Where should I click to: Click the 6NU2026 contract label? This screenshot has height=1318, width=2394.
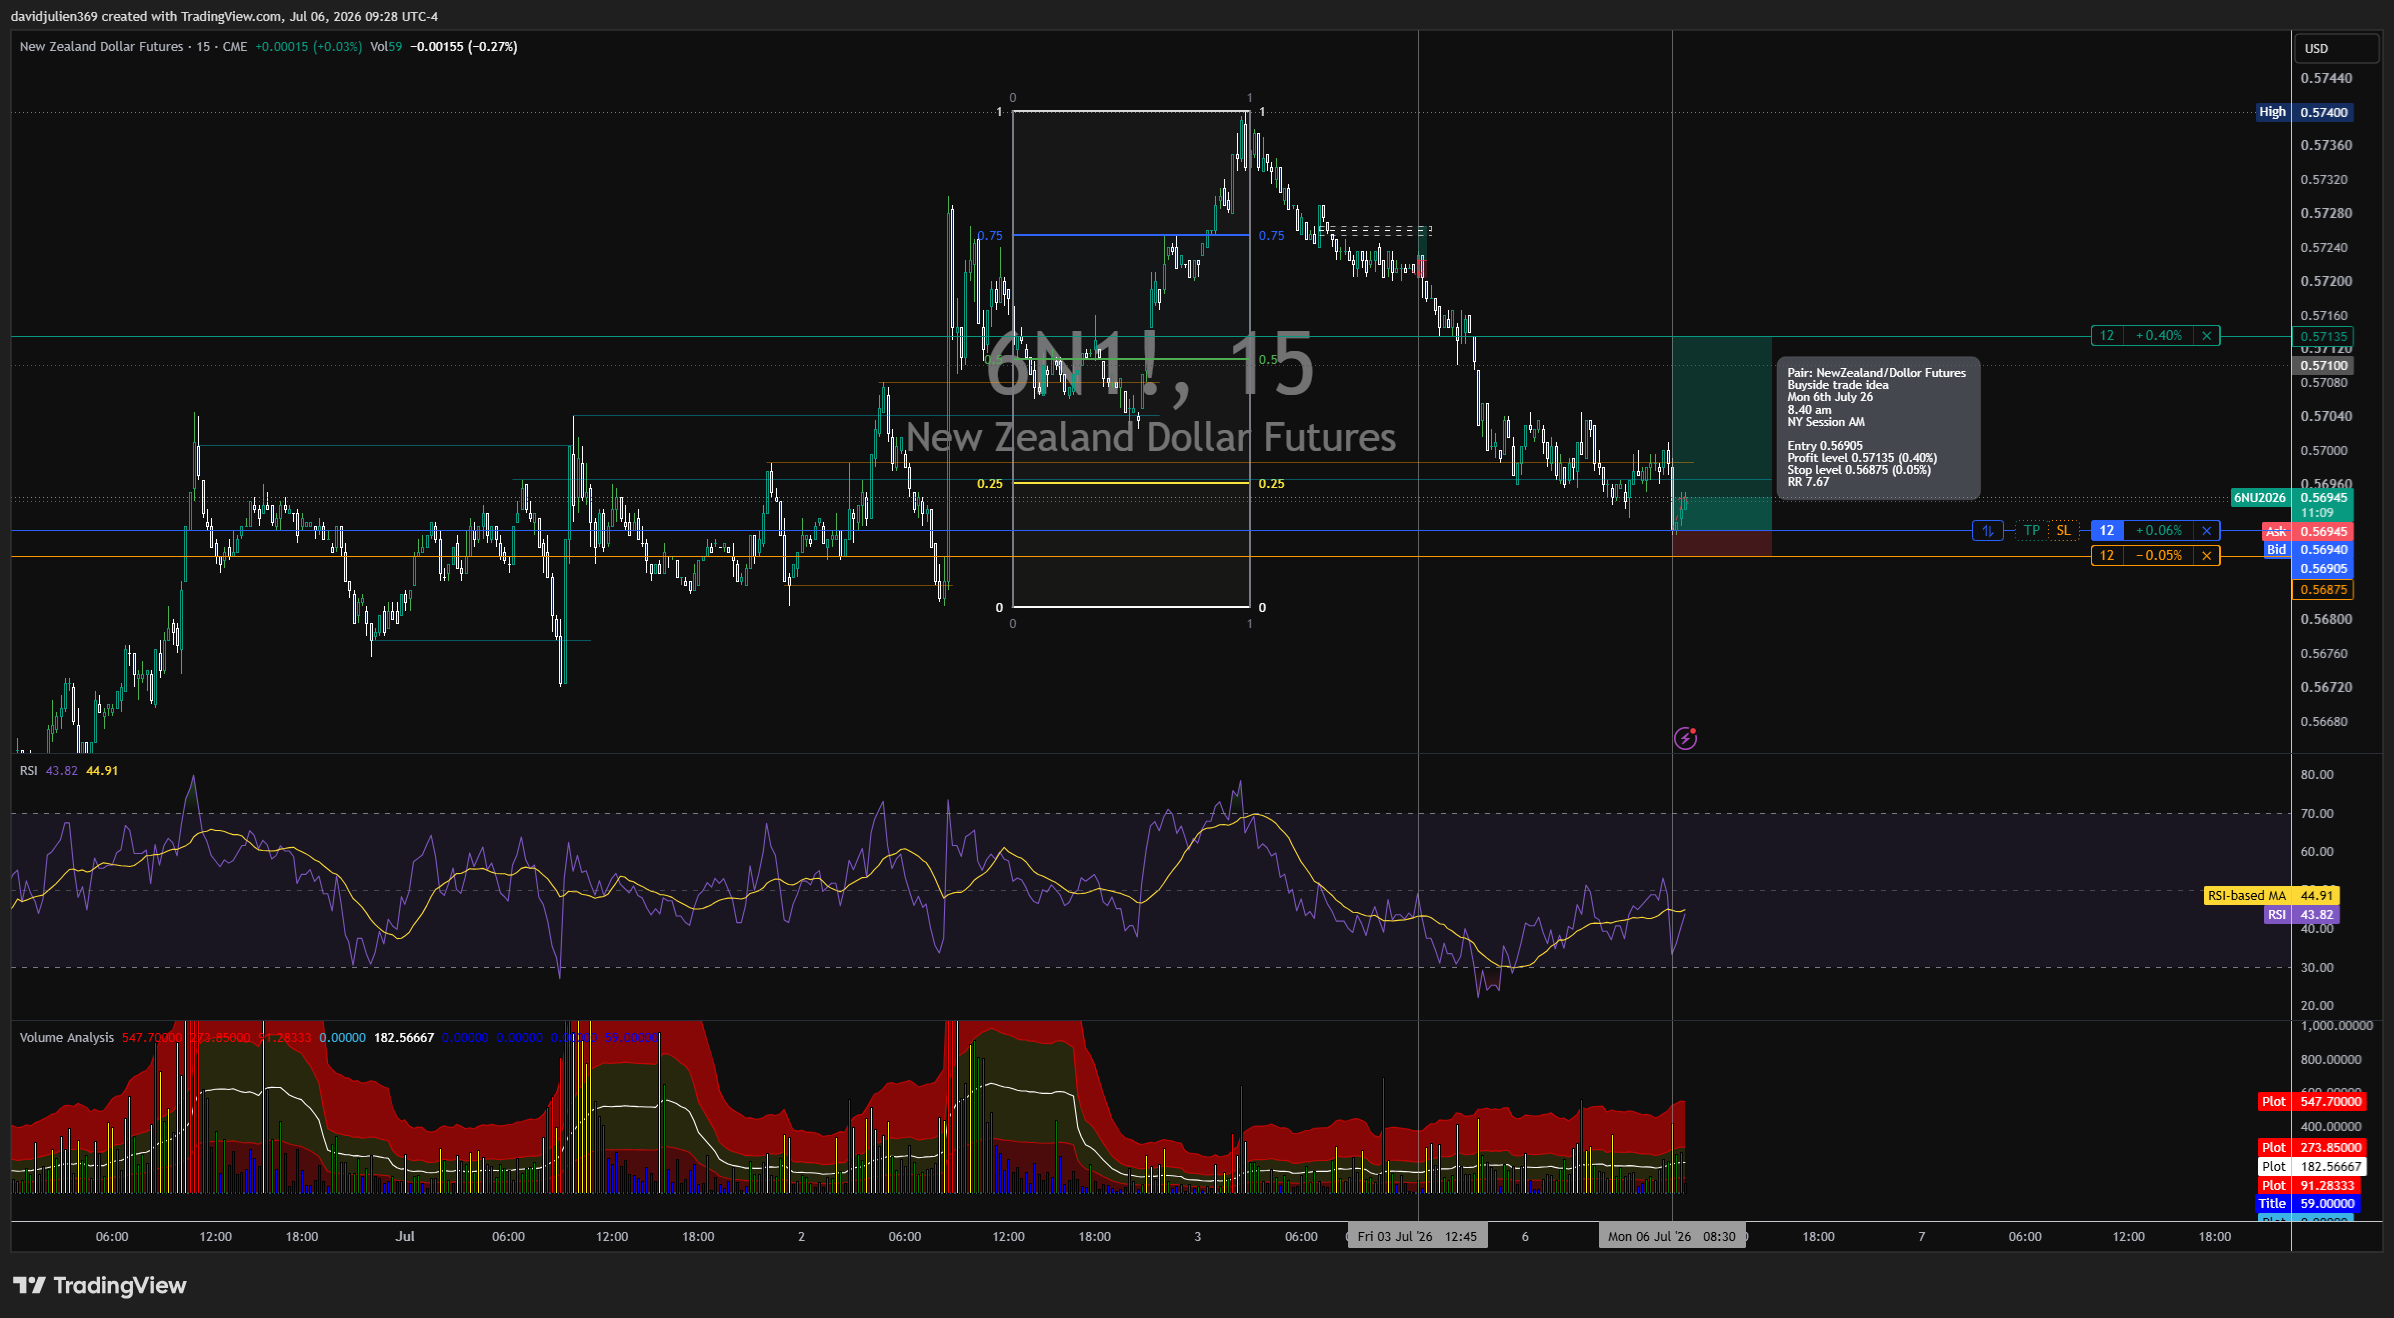[2260, 498]
